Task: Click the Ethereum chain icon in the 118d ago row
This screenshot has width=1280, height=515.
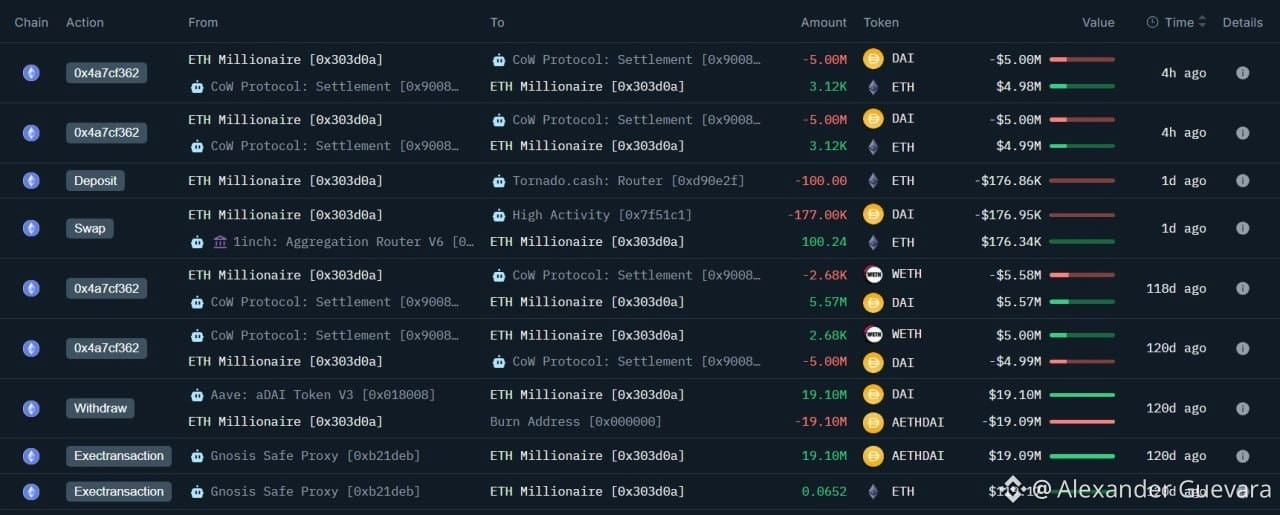Action: [31, 288]
